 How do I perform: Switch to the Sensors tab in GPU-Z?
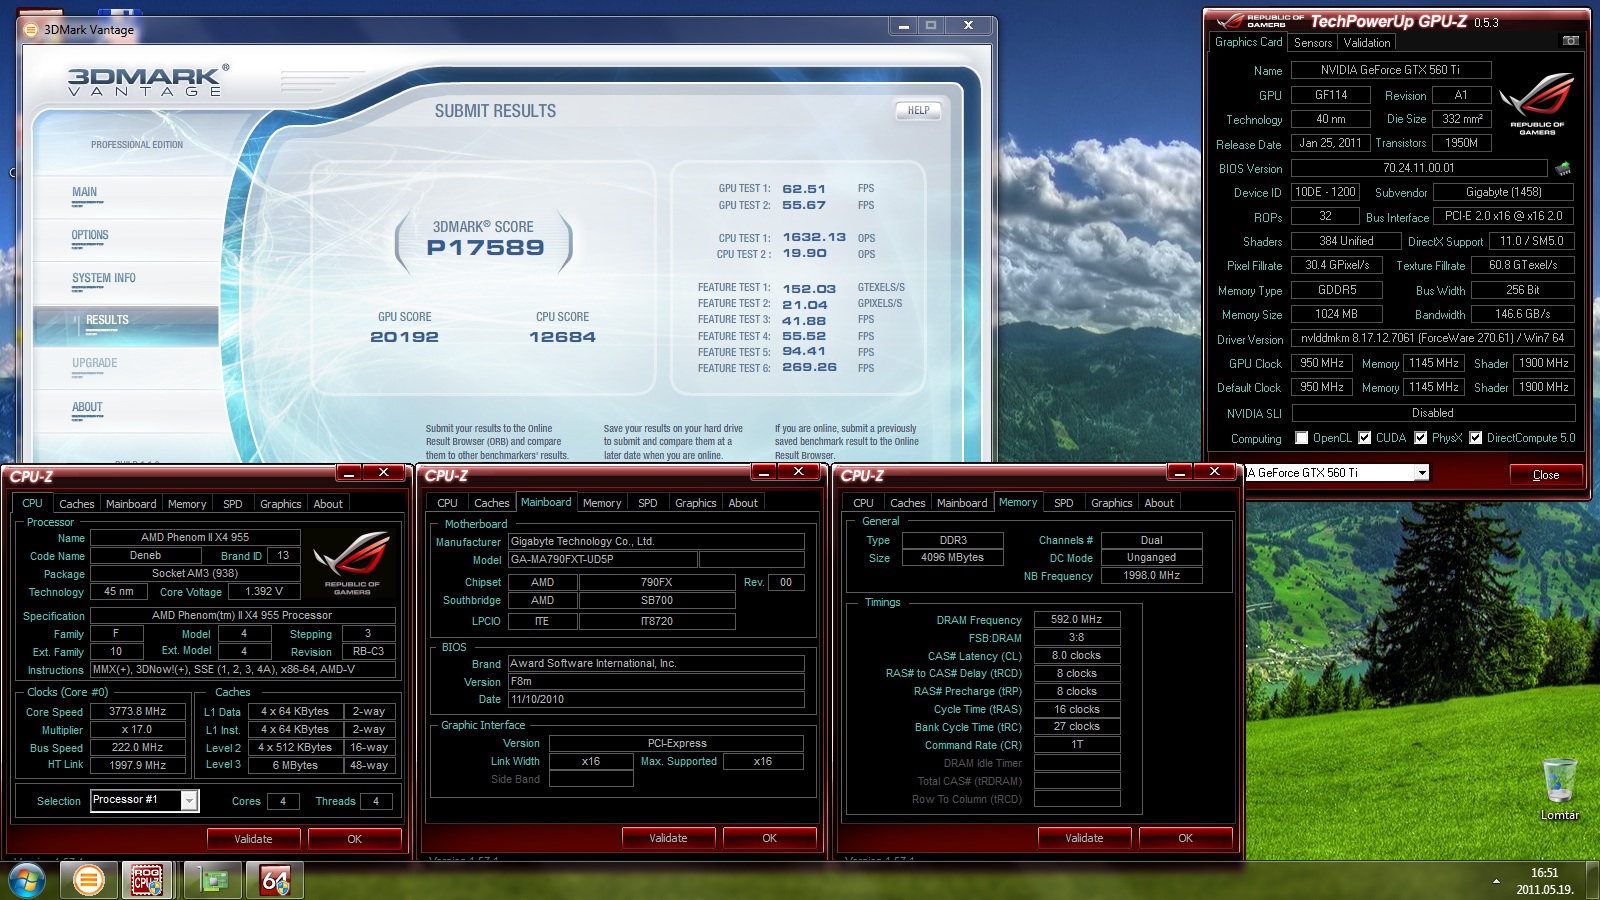click(x=1313, y=43)
